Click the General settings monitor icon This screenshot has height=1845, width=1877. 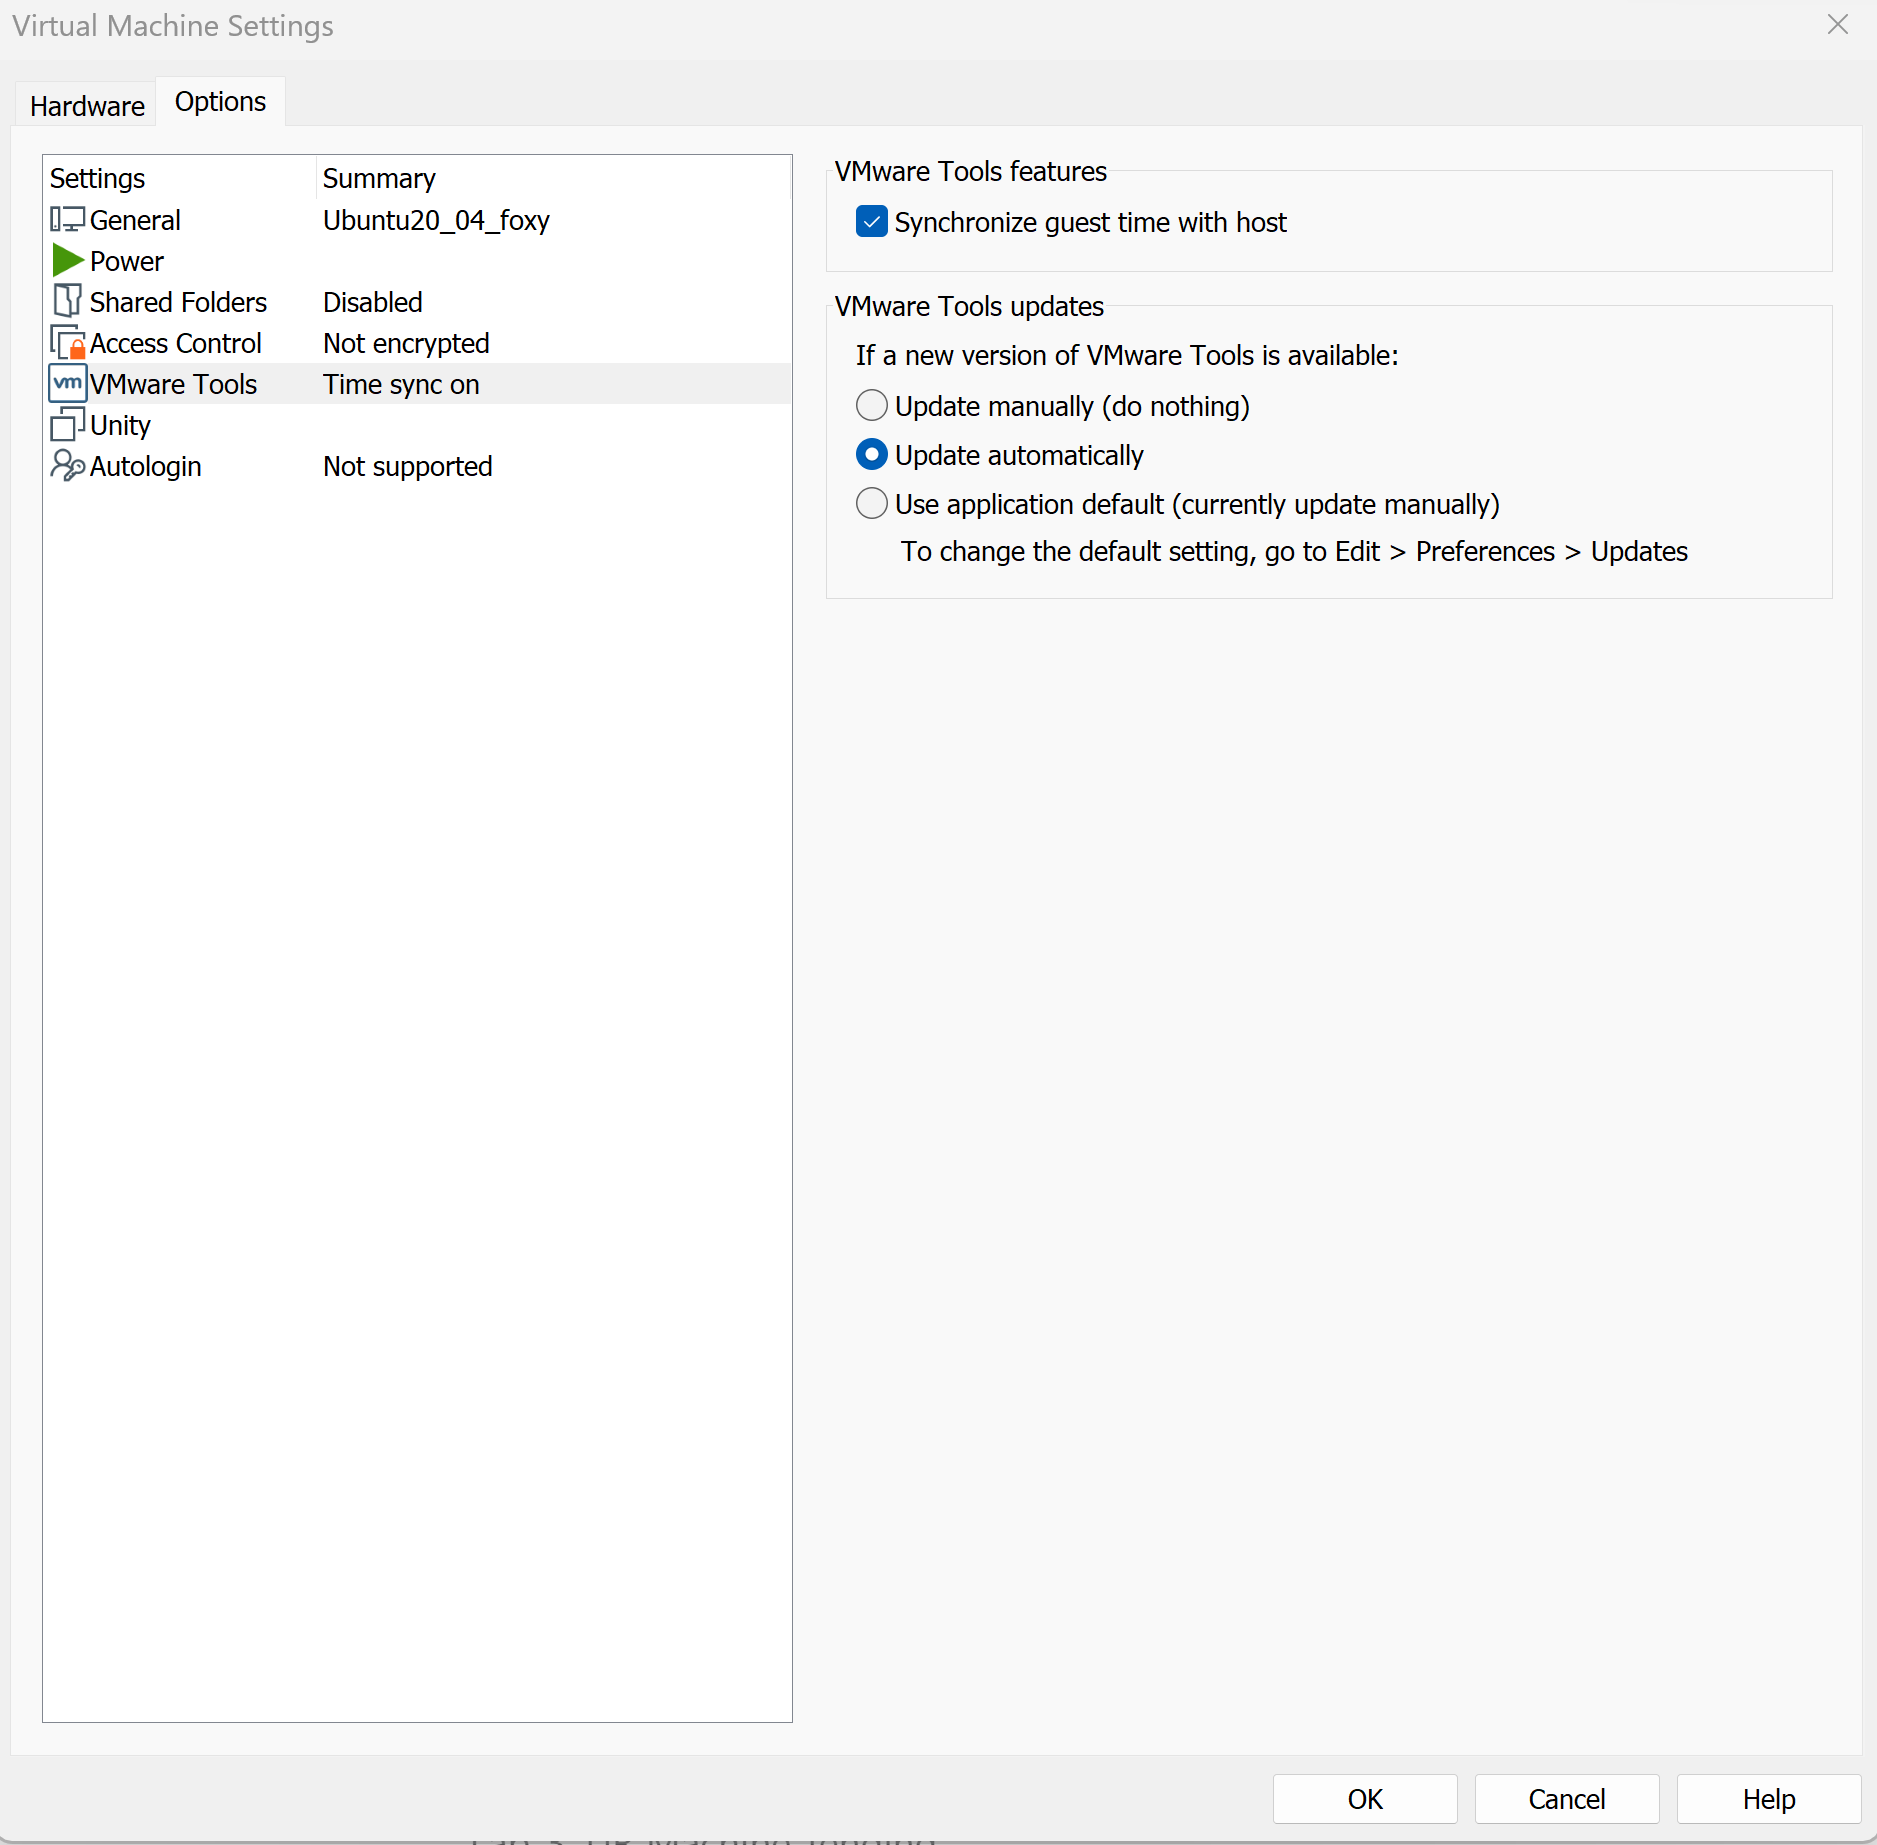67,219
